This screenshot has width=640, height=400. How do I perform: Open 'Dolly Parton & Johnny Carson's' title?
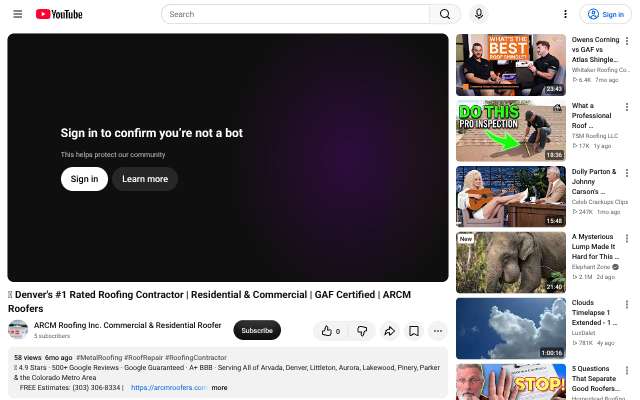[594, 182]
